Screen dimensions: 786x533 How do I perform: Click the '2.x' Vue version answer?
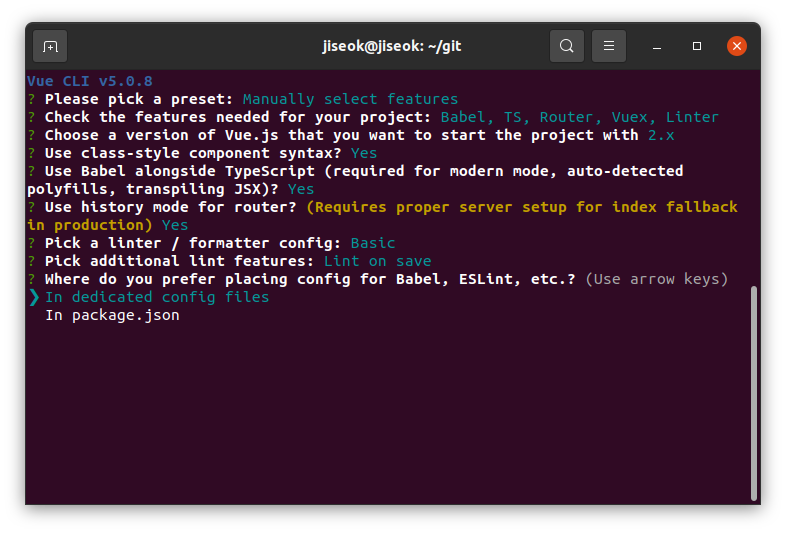tap(661, 135)
